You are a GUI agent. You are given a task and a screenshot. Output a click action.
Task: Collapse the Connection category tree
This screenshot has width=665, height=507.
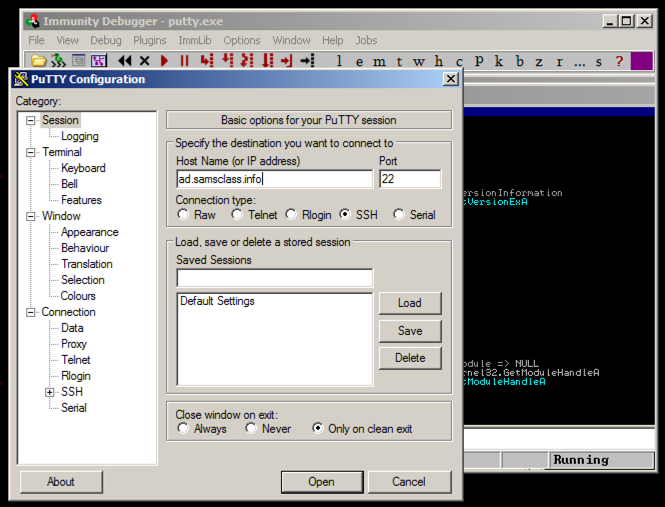[31, 312]
